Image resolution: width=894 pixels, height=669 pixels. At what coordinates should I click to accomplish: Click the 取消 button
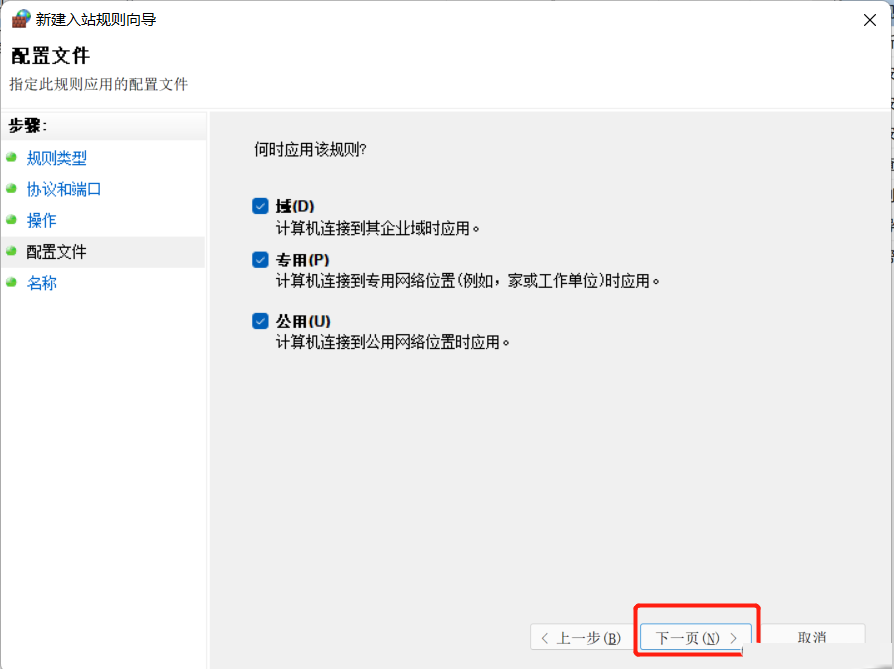point(812,636)
